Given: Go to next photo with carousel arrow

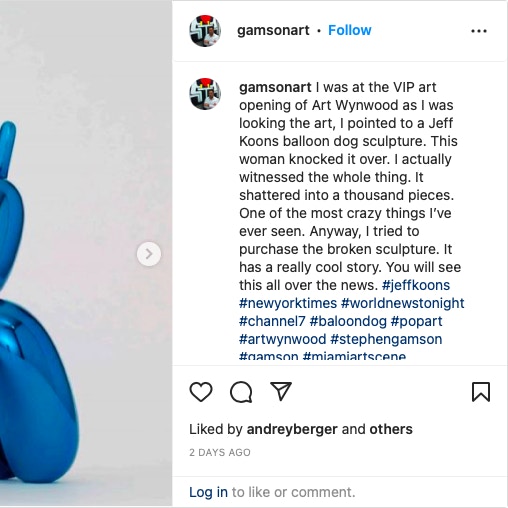Looking at the screenshot, I should 149,254.
